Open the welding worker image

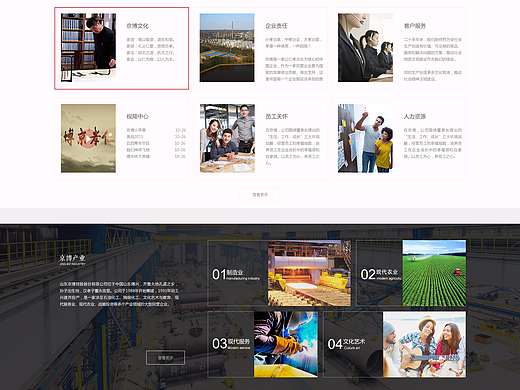(286, 344)
